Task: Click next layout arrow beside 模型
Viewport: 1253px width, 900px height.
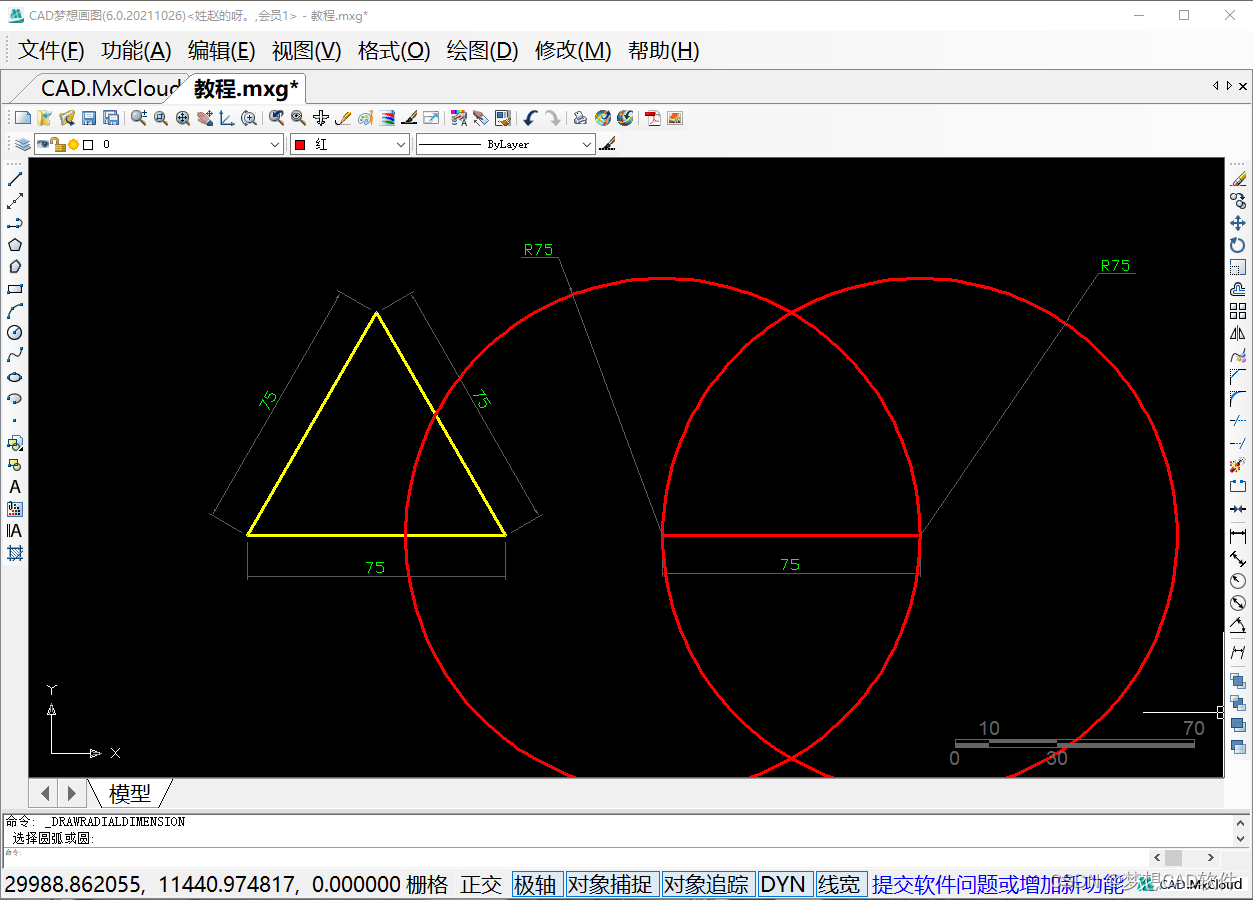Action: 71,794
